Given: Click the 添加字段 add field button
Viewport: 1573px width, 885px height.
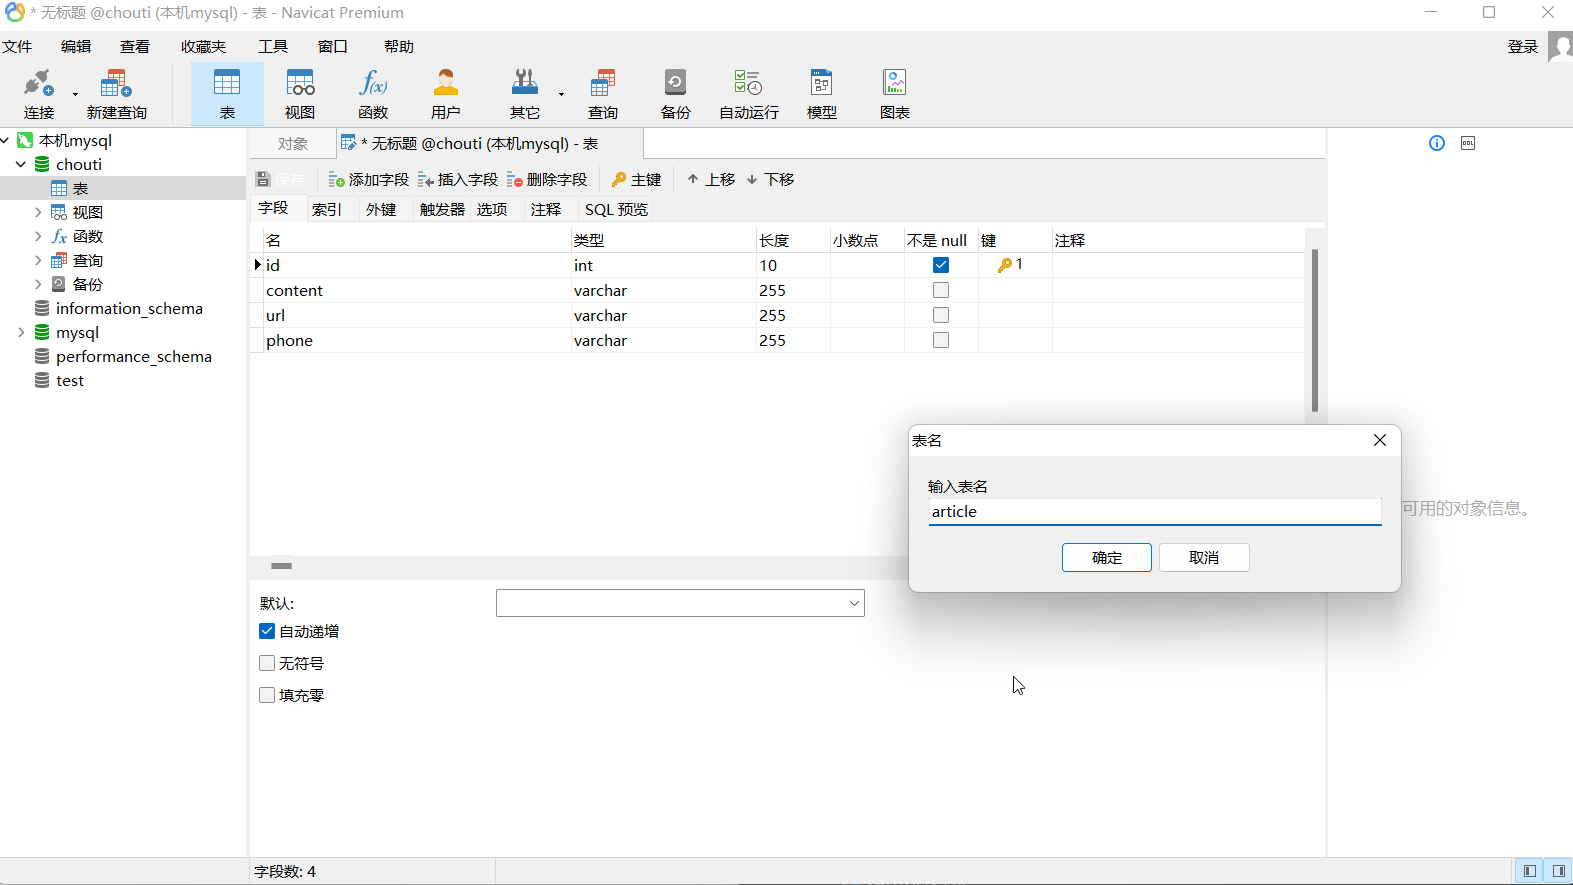Looking at the screenshot, I should pyautogui.click(x=368, y=179).
